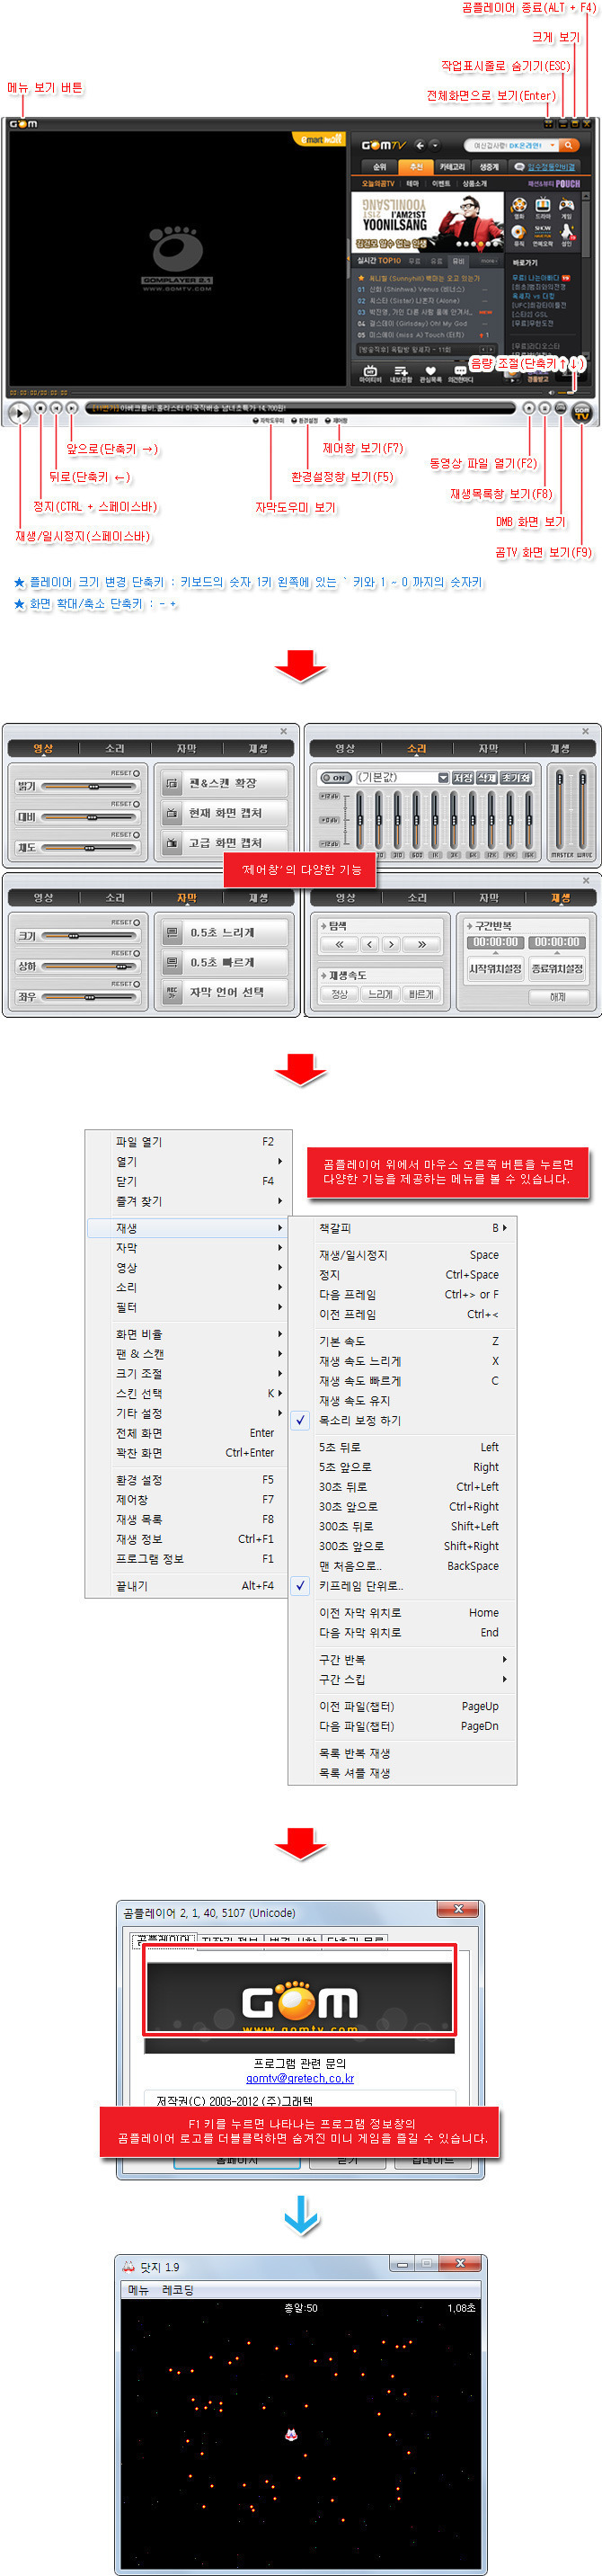Click the 저장 equalizer preset button
The height and width of the screenshot is (2576, 602).
462,777
